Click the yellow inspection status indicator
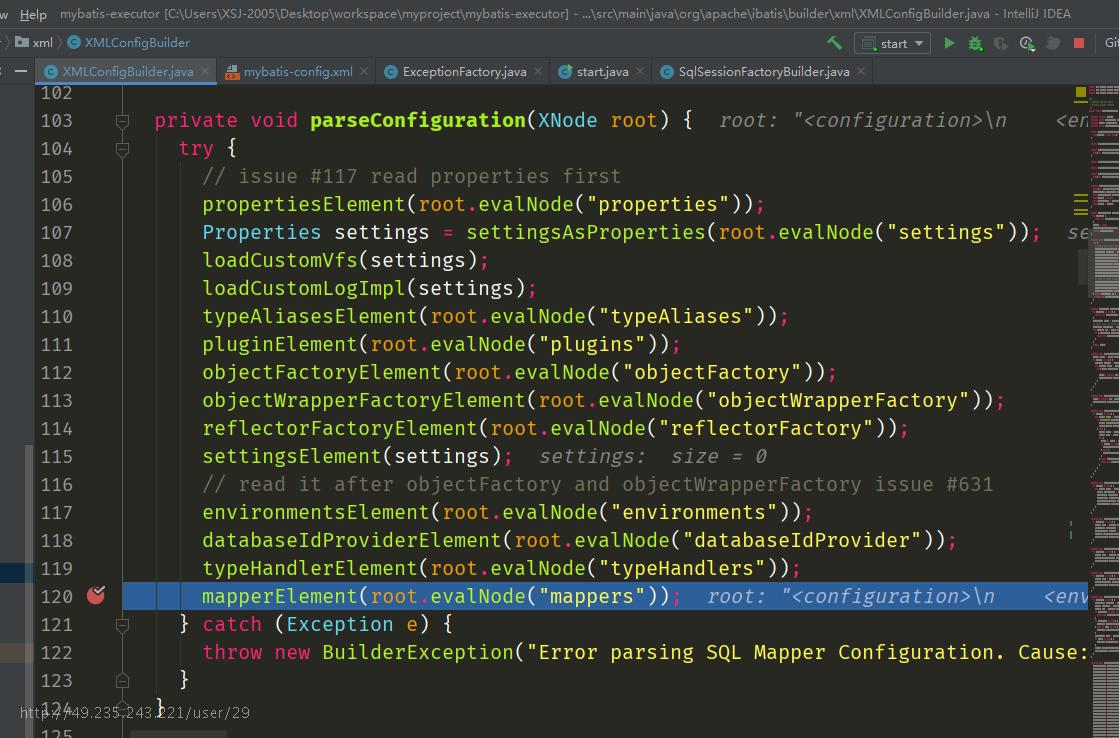Image resolution: width=1119 pixels, height=738 pixels. coord(1080,93)
